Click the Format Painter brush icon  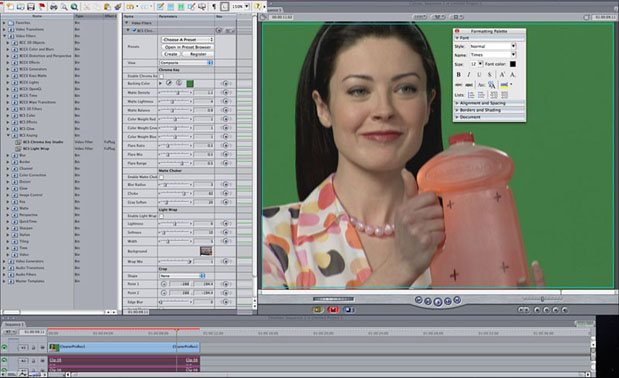click(118, 6)
